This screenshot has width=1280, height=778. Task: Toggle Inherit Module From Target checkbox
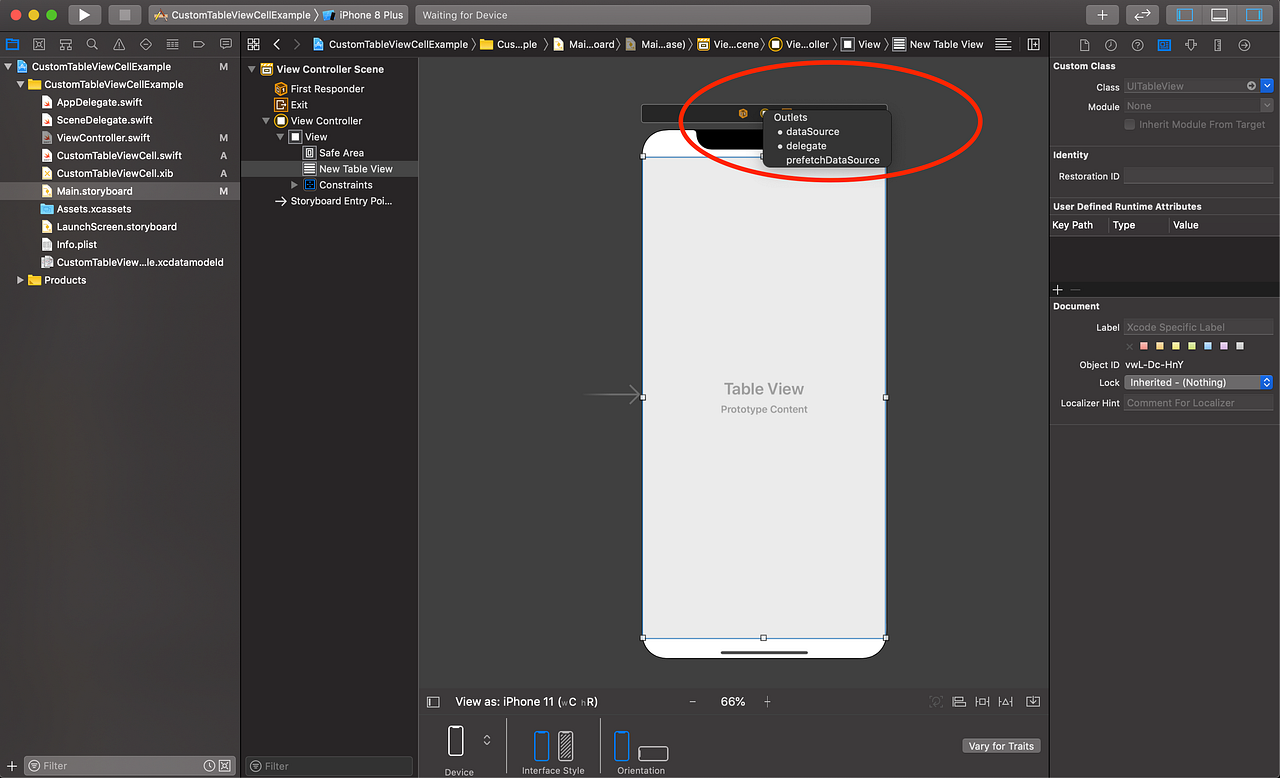[1129, 124]
